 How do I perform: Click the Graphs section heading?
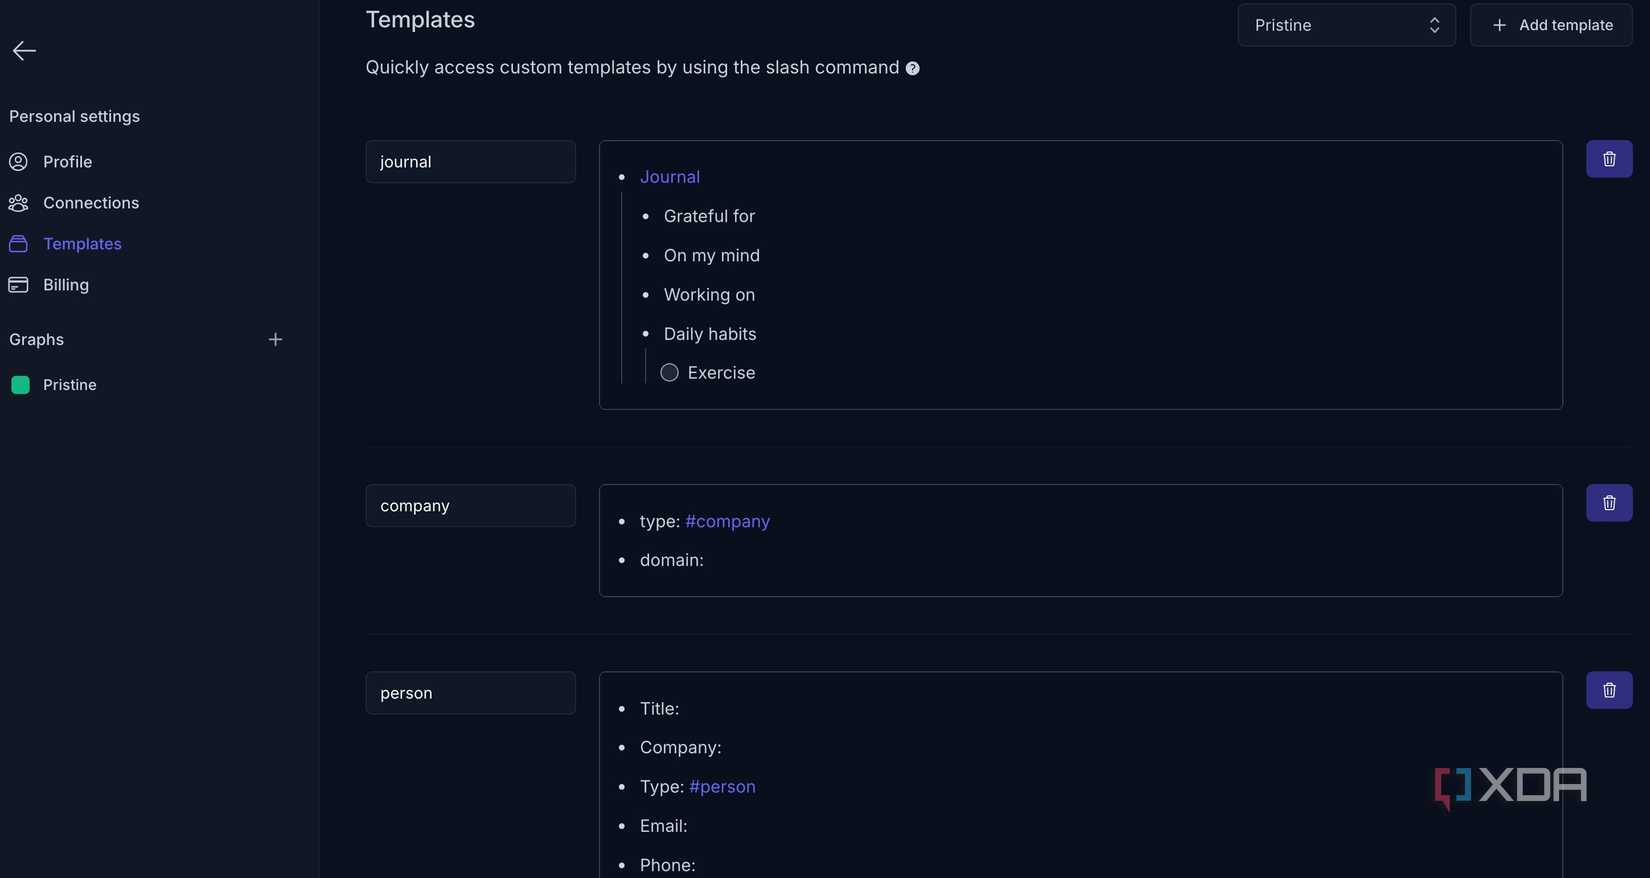pyautogui.click(x=36, y=339)
